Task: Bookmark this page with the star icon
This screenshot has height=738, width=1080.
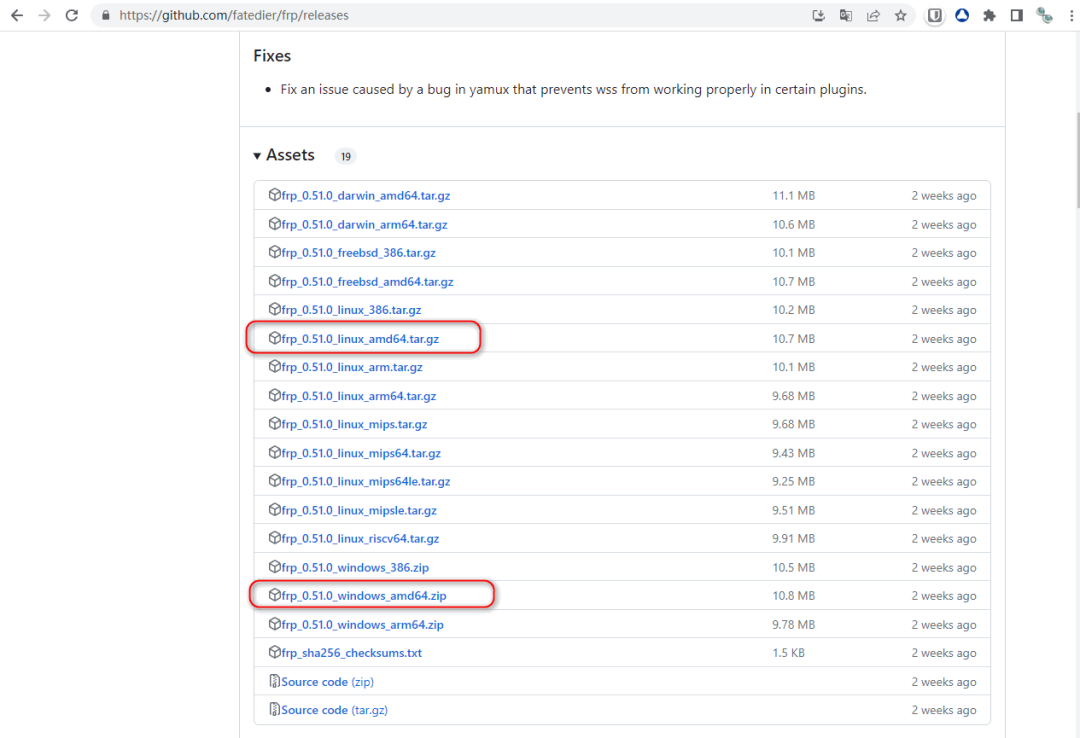Action: [x=900, y=15]
